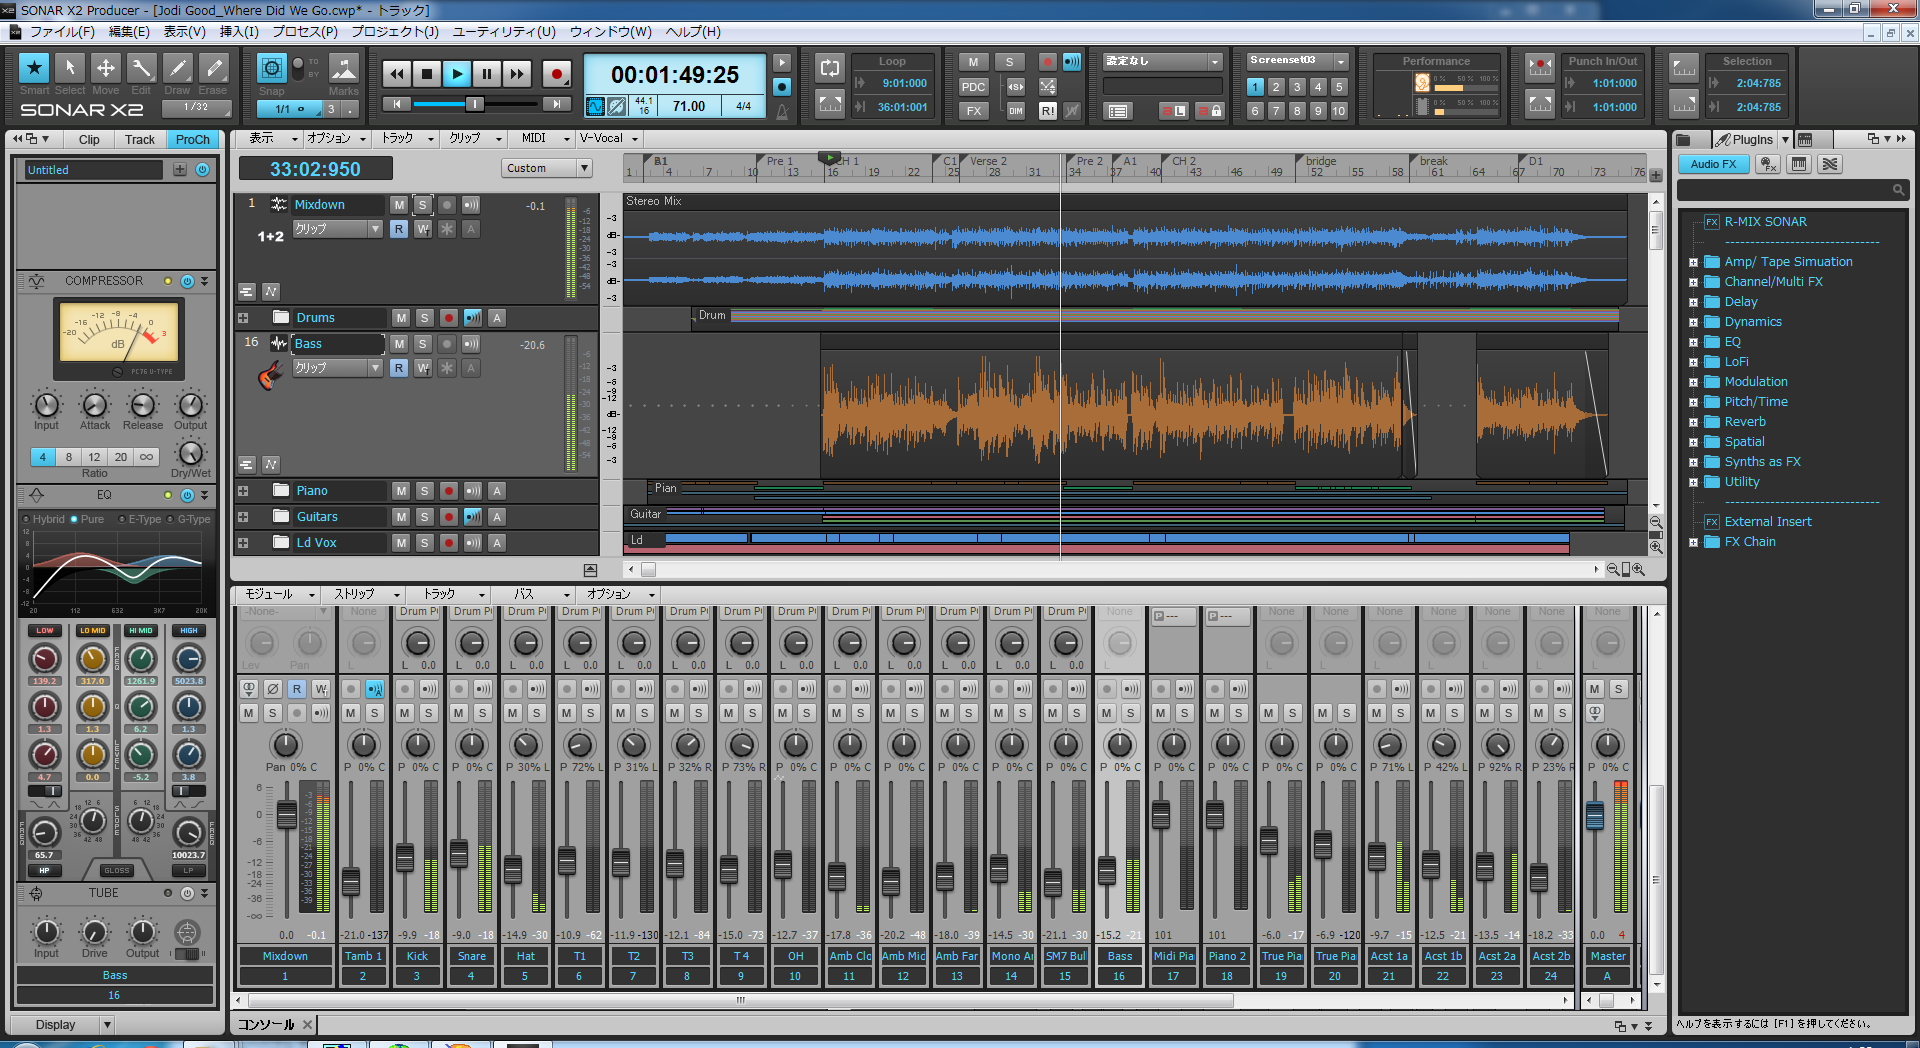1920x1048 pixels.
Task: Click the zoom-out magnifier beside the horizontal scrollbar
Action: coord(1613,569)
